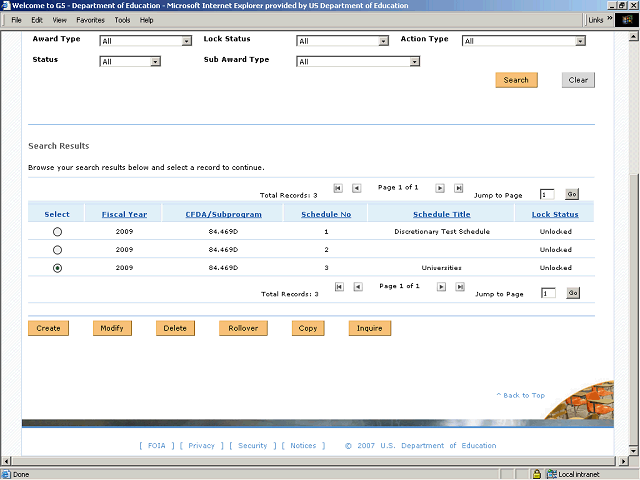Open the Tools menu

[x=122, y=20]
